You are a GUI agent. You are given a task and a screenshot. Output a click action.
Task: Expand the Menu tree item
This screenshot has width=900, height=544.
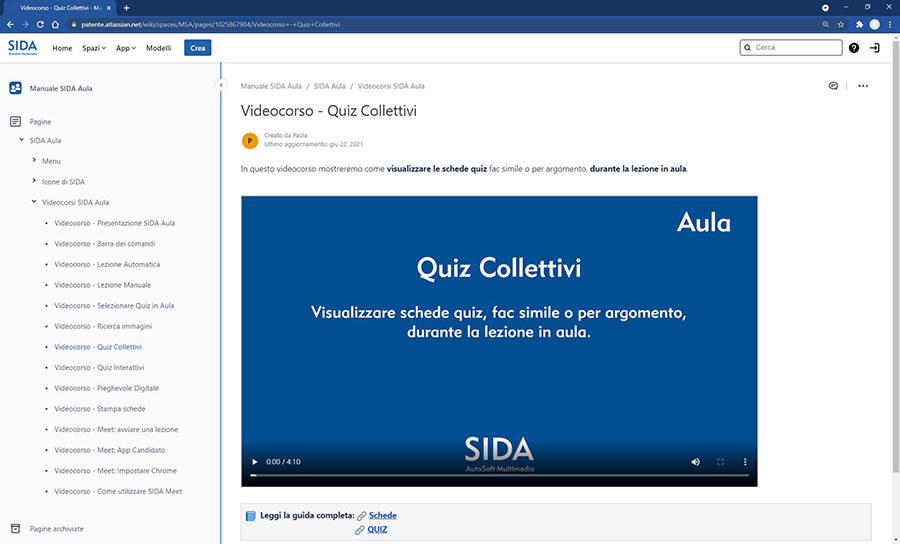(34, 161)
